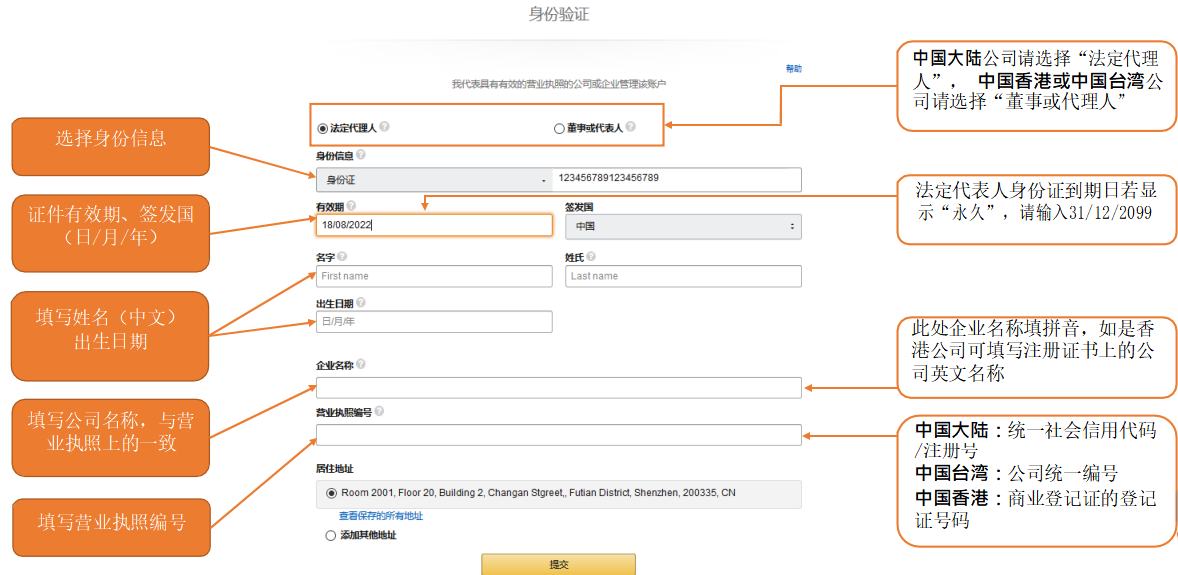
Task: Click the 我代表具有有效的营业执照 description text
Action: tap(558, 84)
